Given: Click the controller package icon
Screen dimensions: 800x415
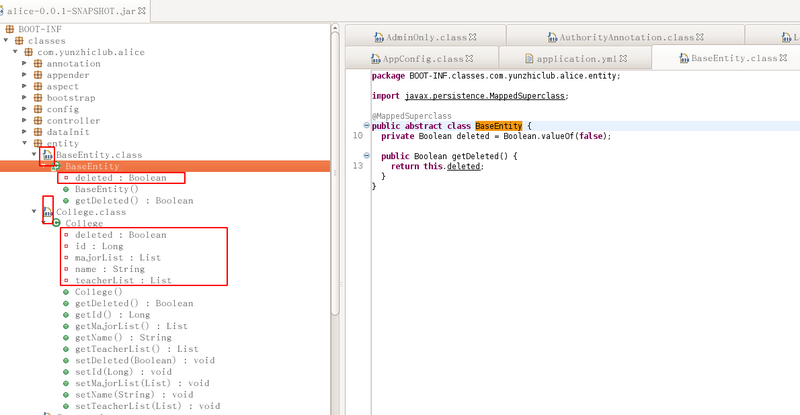Looking at the screenshot, I should (38, 120).
